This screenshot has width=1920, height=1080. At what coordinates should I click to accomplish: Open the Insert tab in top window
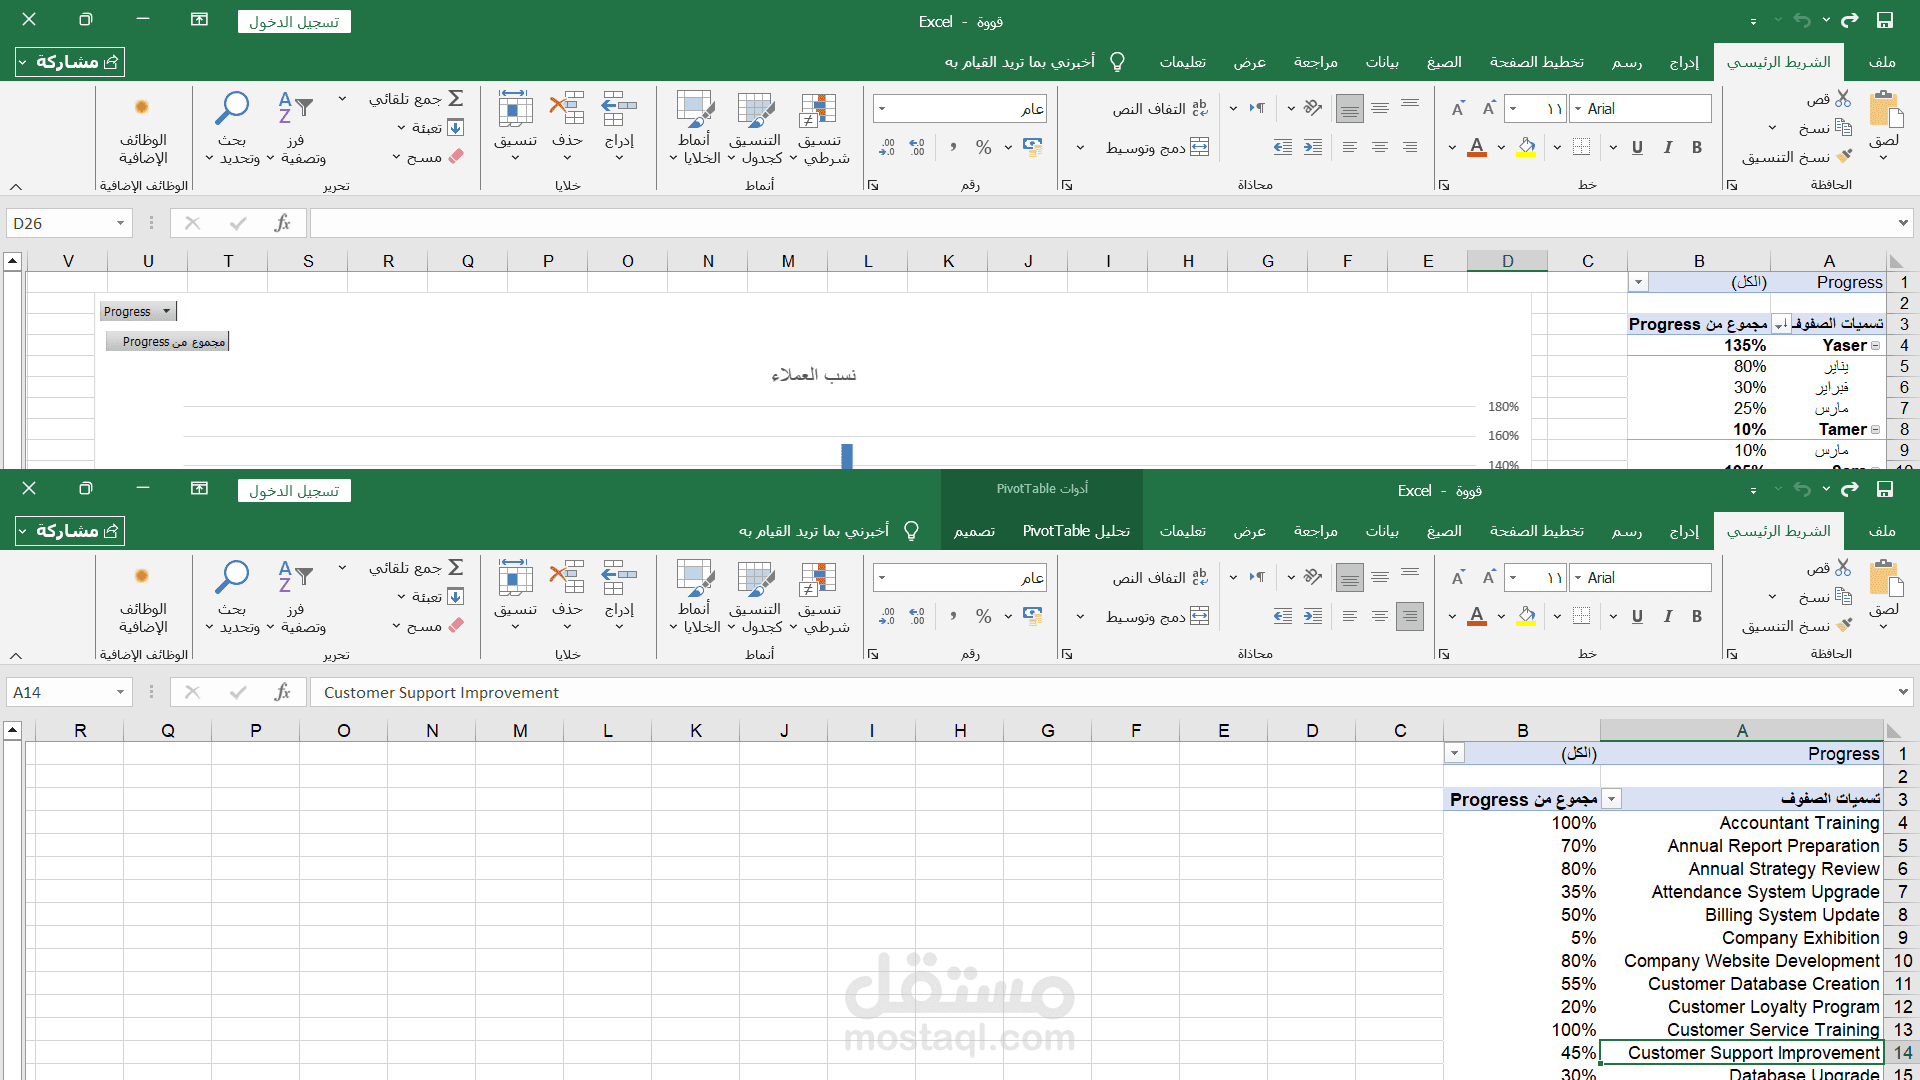(x=1683, y=62)
